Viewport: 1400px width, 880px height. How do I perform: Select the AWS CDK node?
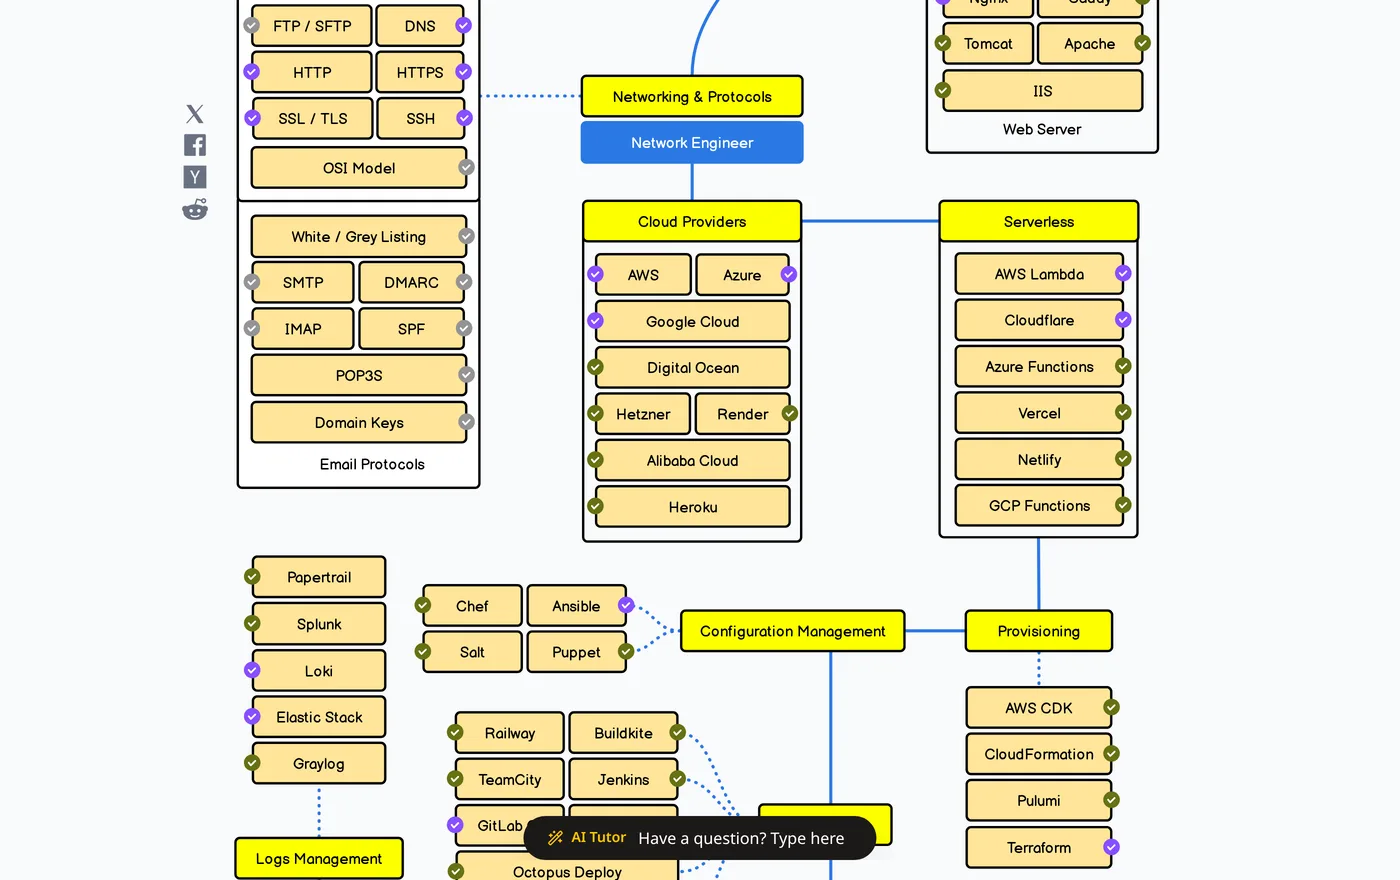tap(1039, 708)
